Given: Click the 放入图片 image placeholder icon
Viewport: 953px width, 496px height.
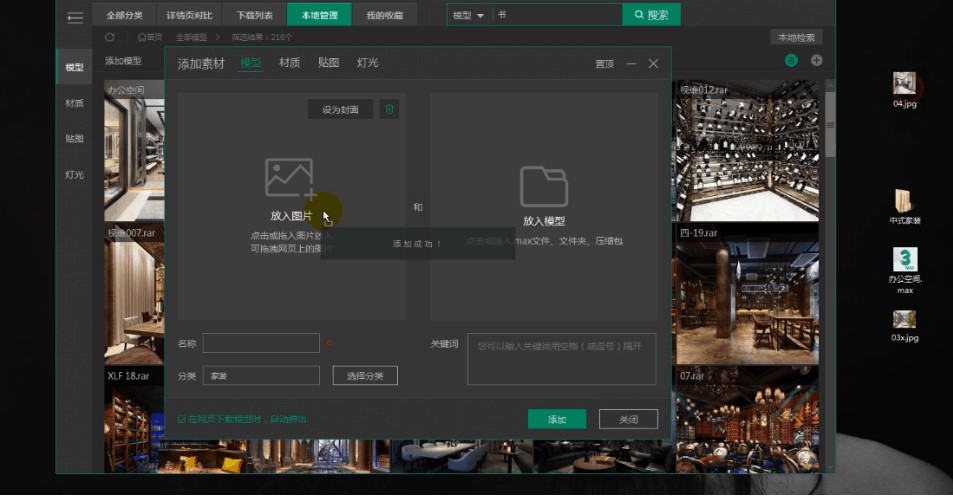Looking at the screenshot, I should (x=290, y=178).
